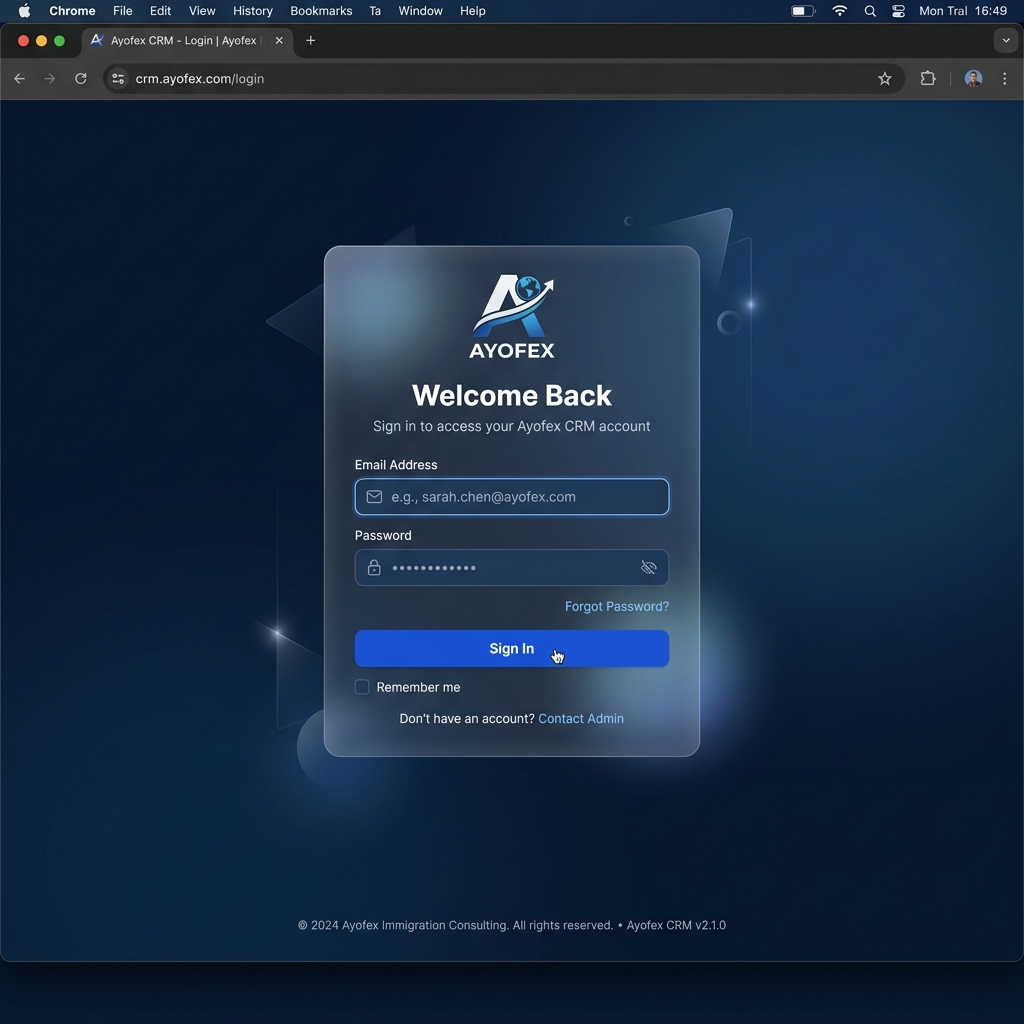Image resolution: width=1024 pixels, height=1024 pixels.
Task: Open a new browser tab
Action: [x=311, y=40]
